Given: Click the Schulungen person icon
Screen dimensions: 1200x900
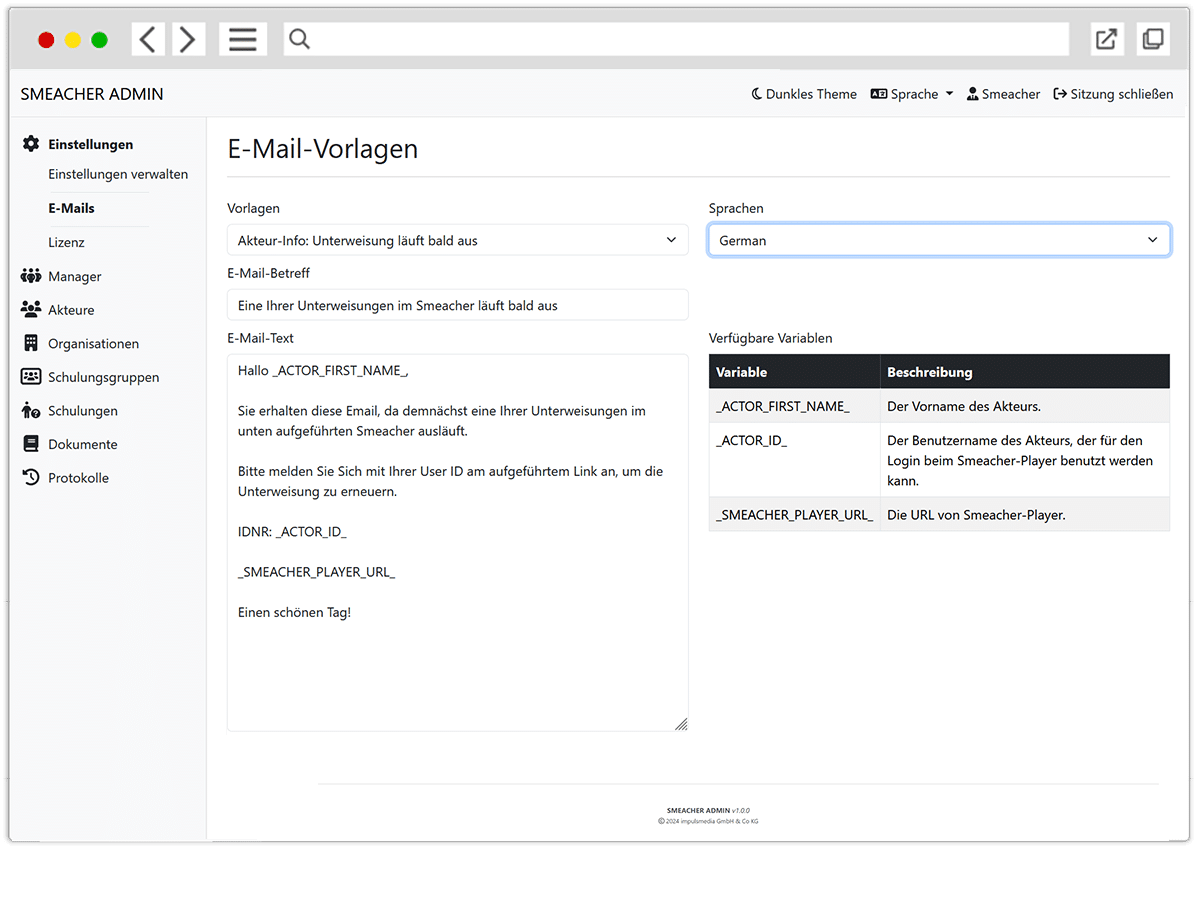Looking at the screenshot, I should pos(31,411).
